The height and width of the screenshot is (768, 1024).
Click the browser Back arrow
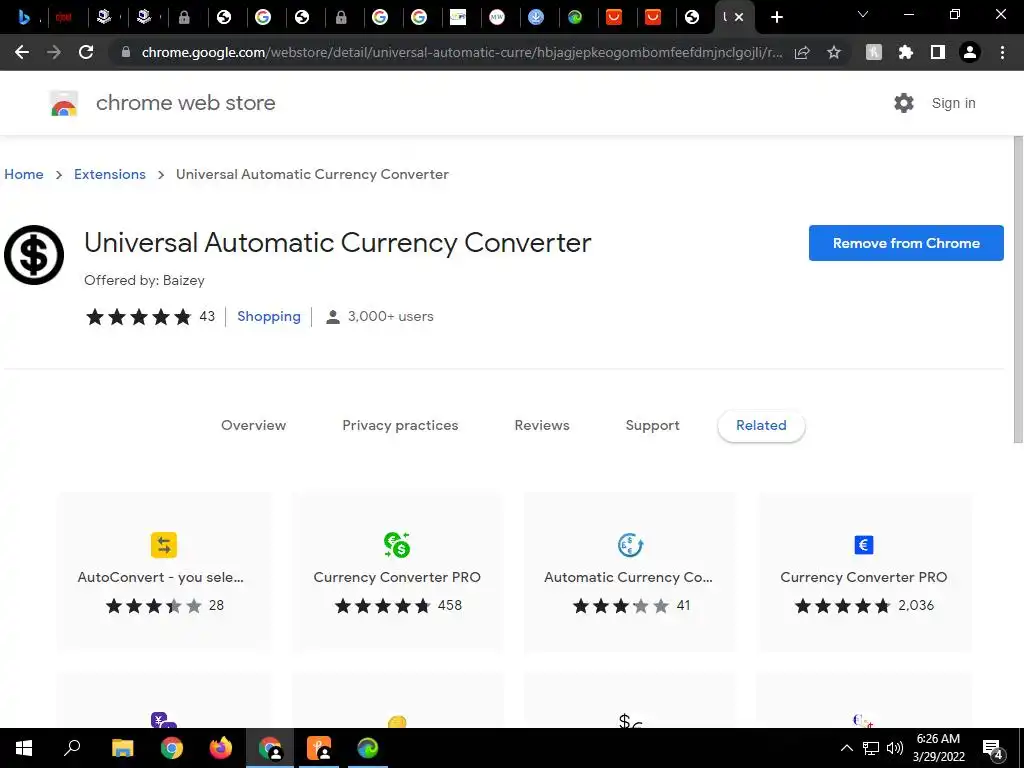22,52
